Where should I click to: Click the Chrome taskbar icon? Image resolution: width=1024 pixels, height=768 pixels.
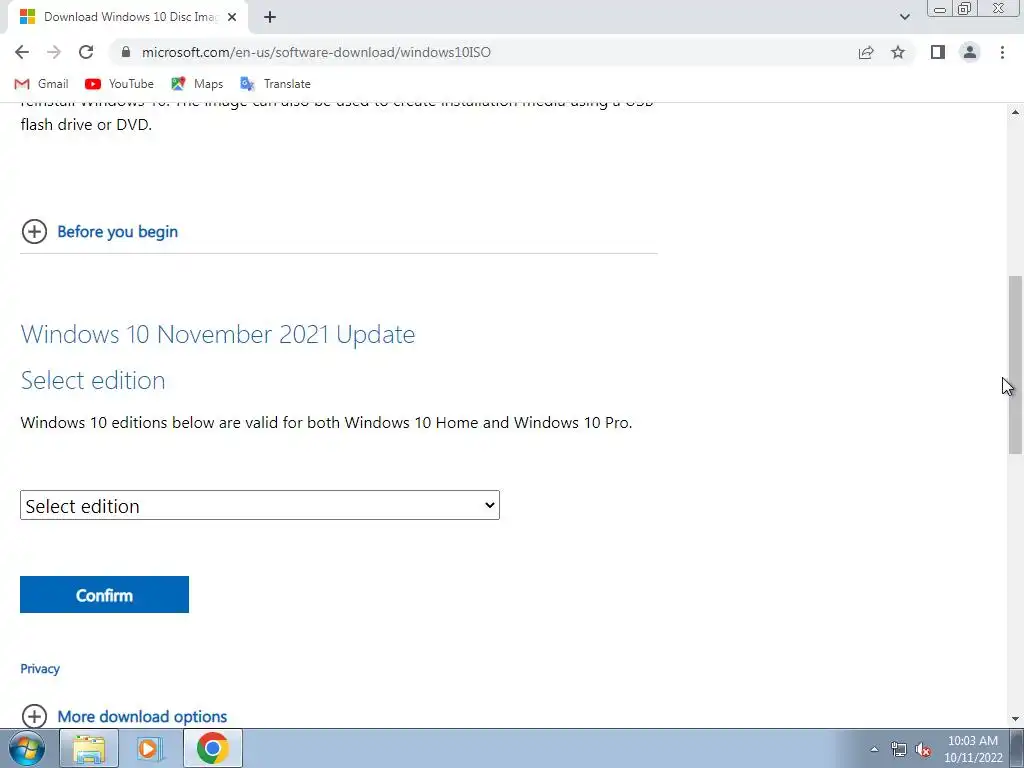212,748
